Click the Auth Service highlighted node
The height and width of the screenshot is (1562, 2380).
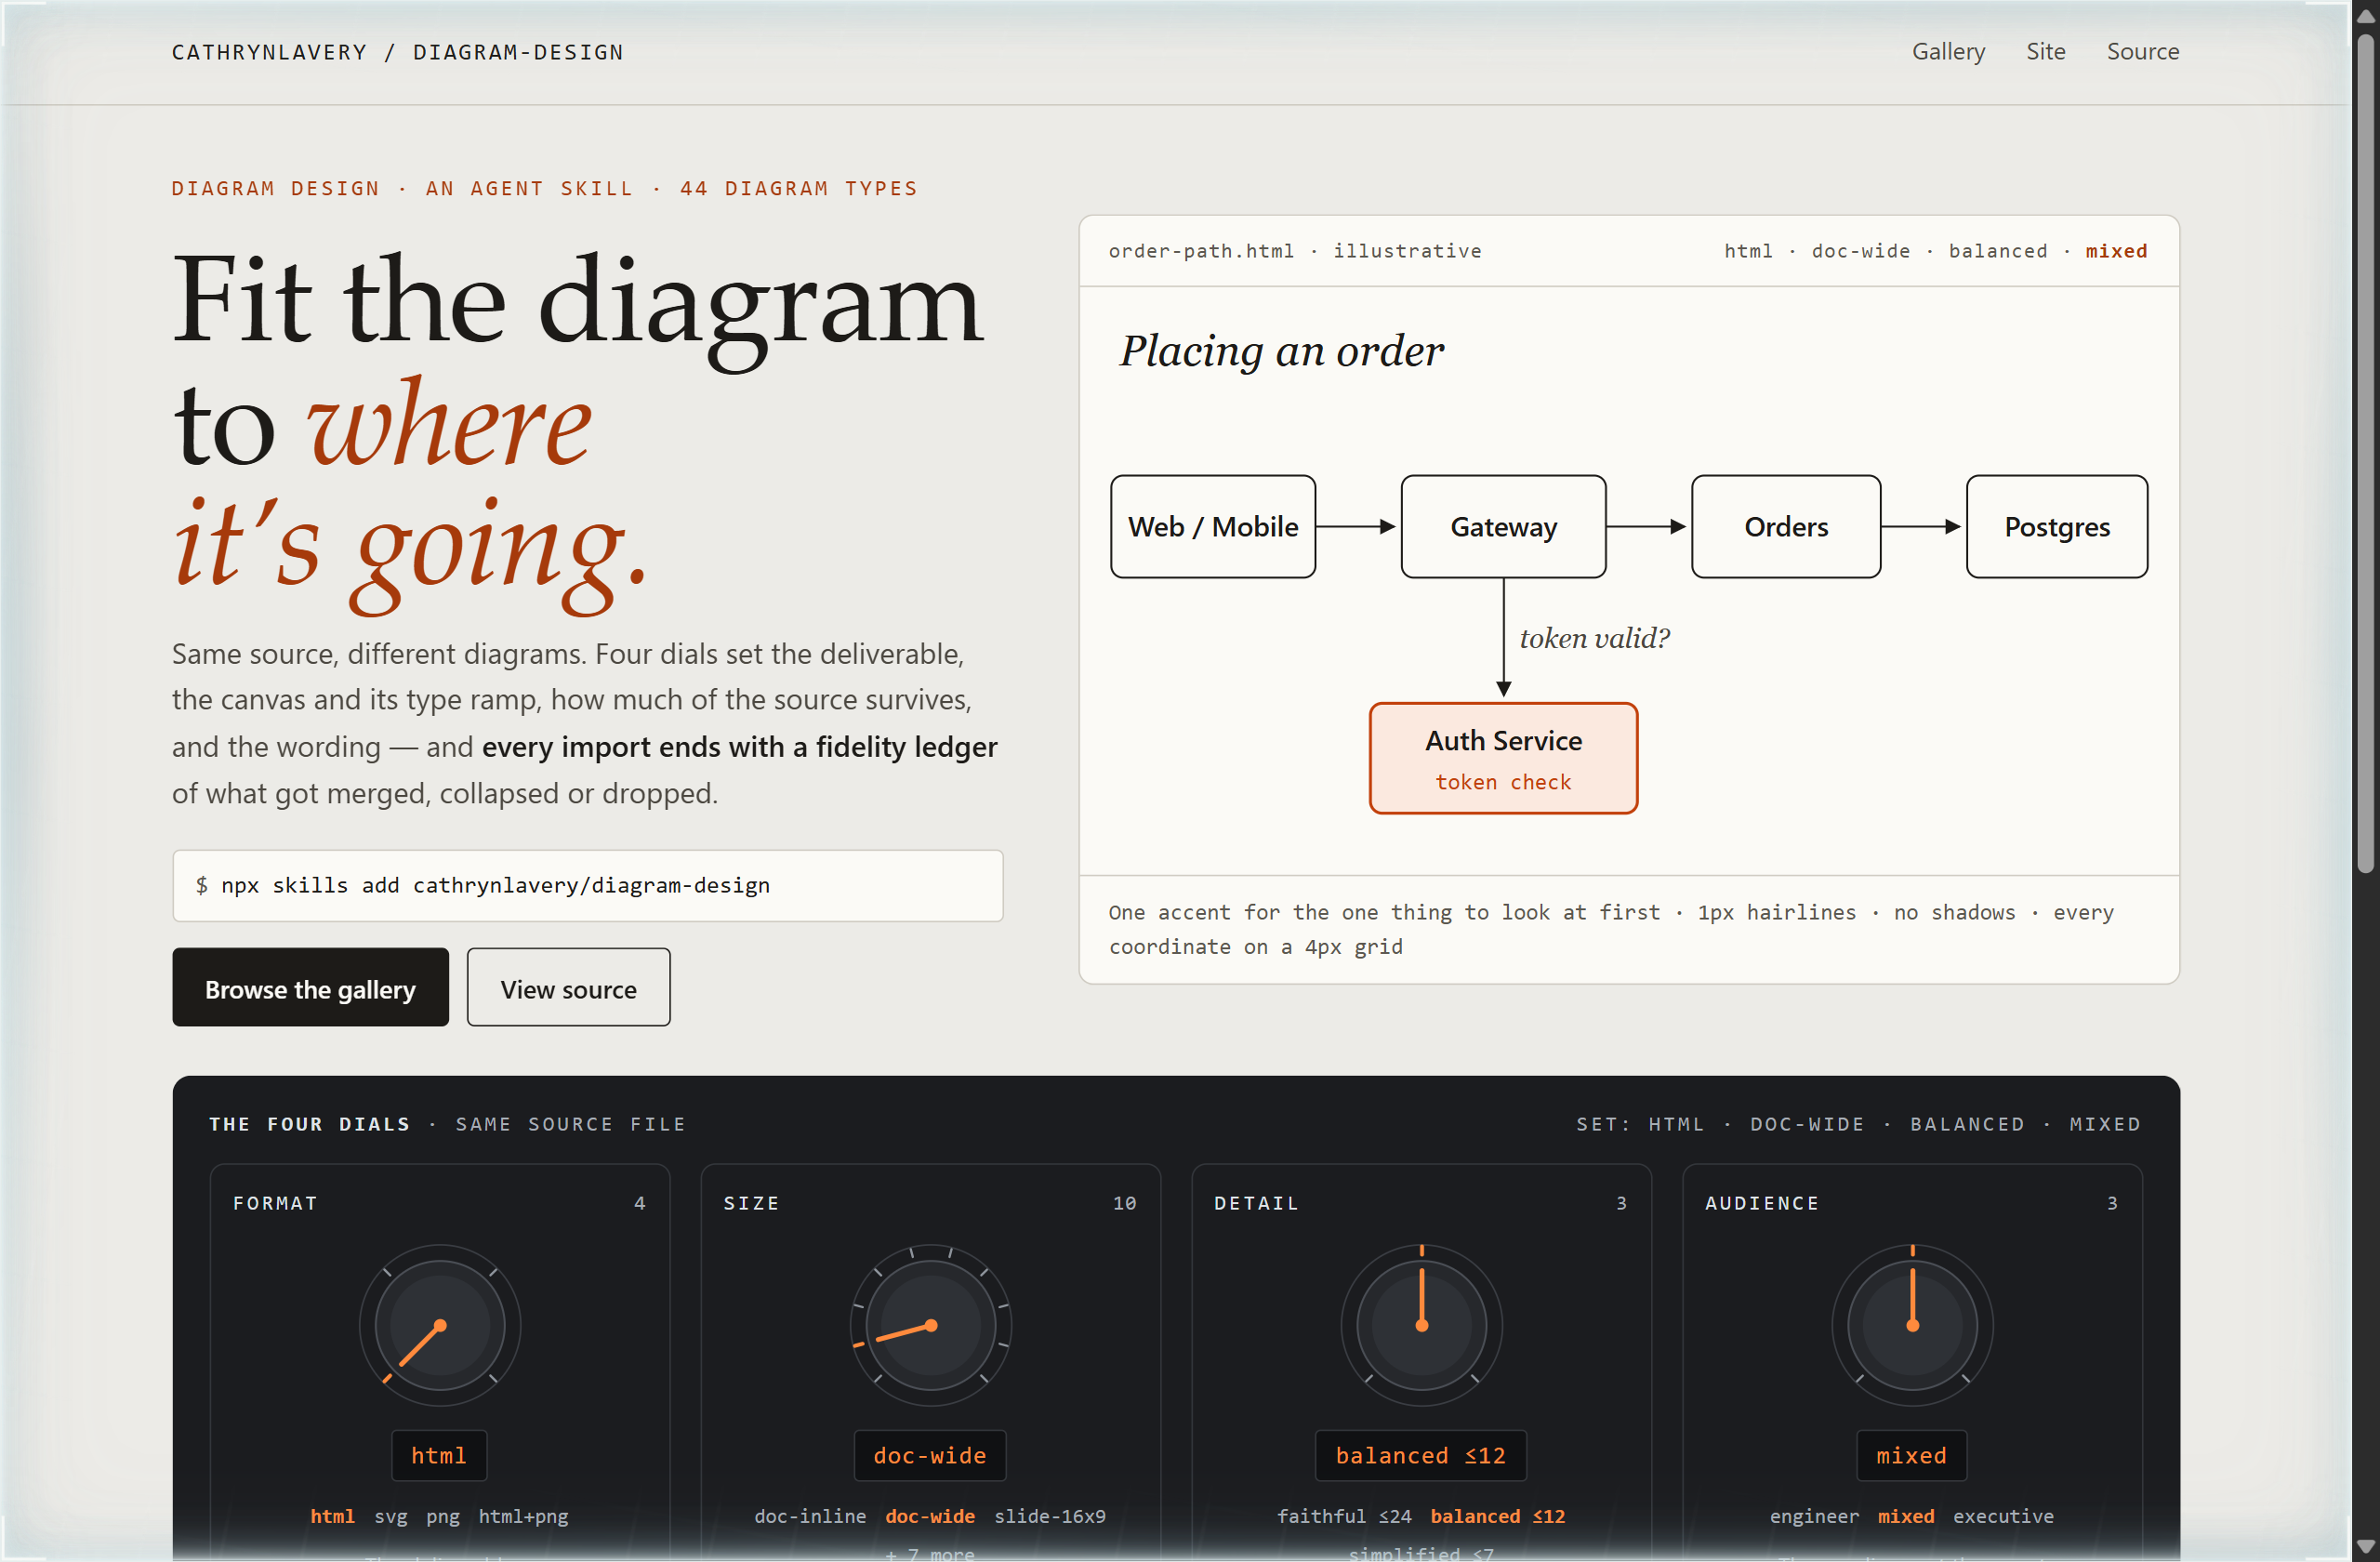pyautogui.click(x=1503, y=758)
